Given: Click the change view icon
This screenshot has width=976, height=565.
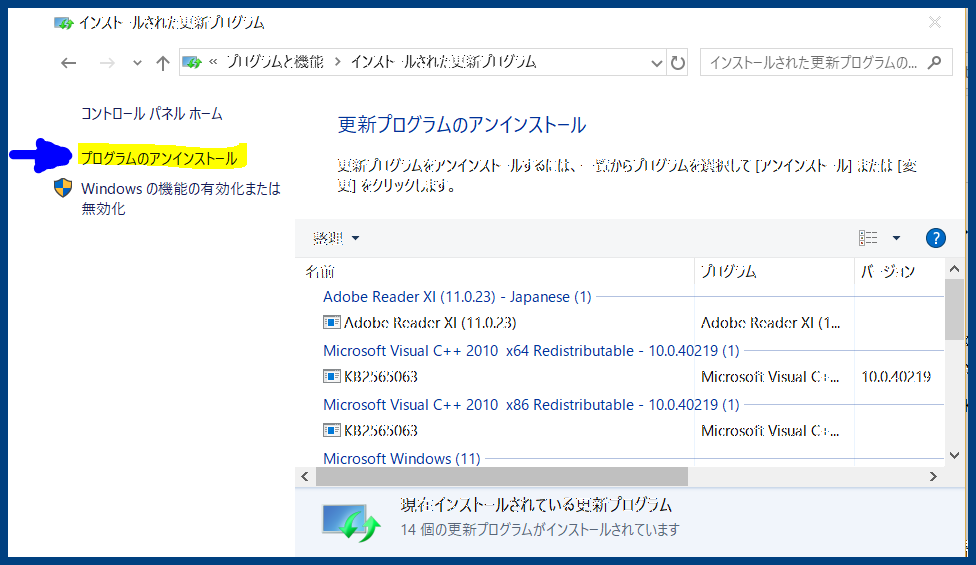Looking at the screenshot, I should coord(868,238).
